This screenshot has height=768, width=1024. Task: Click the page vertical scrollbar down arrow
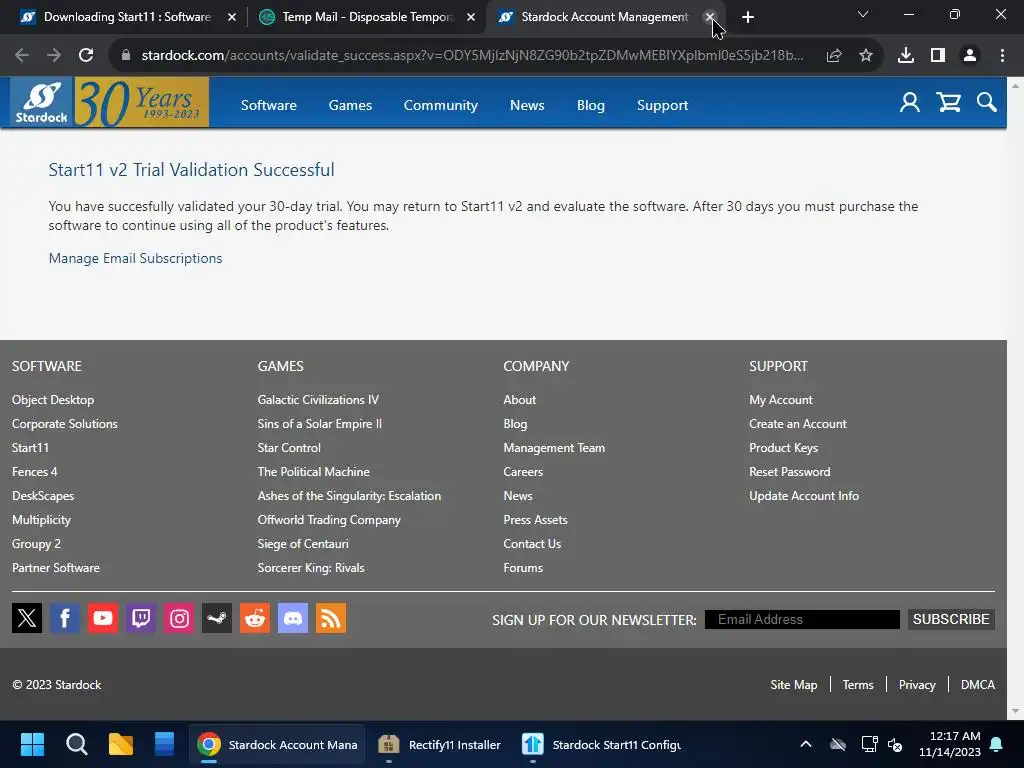[1016, 712]
